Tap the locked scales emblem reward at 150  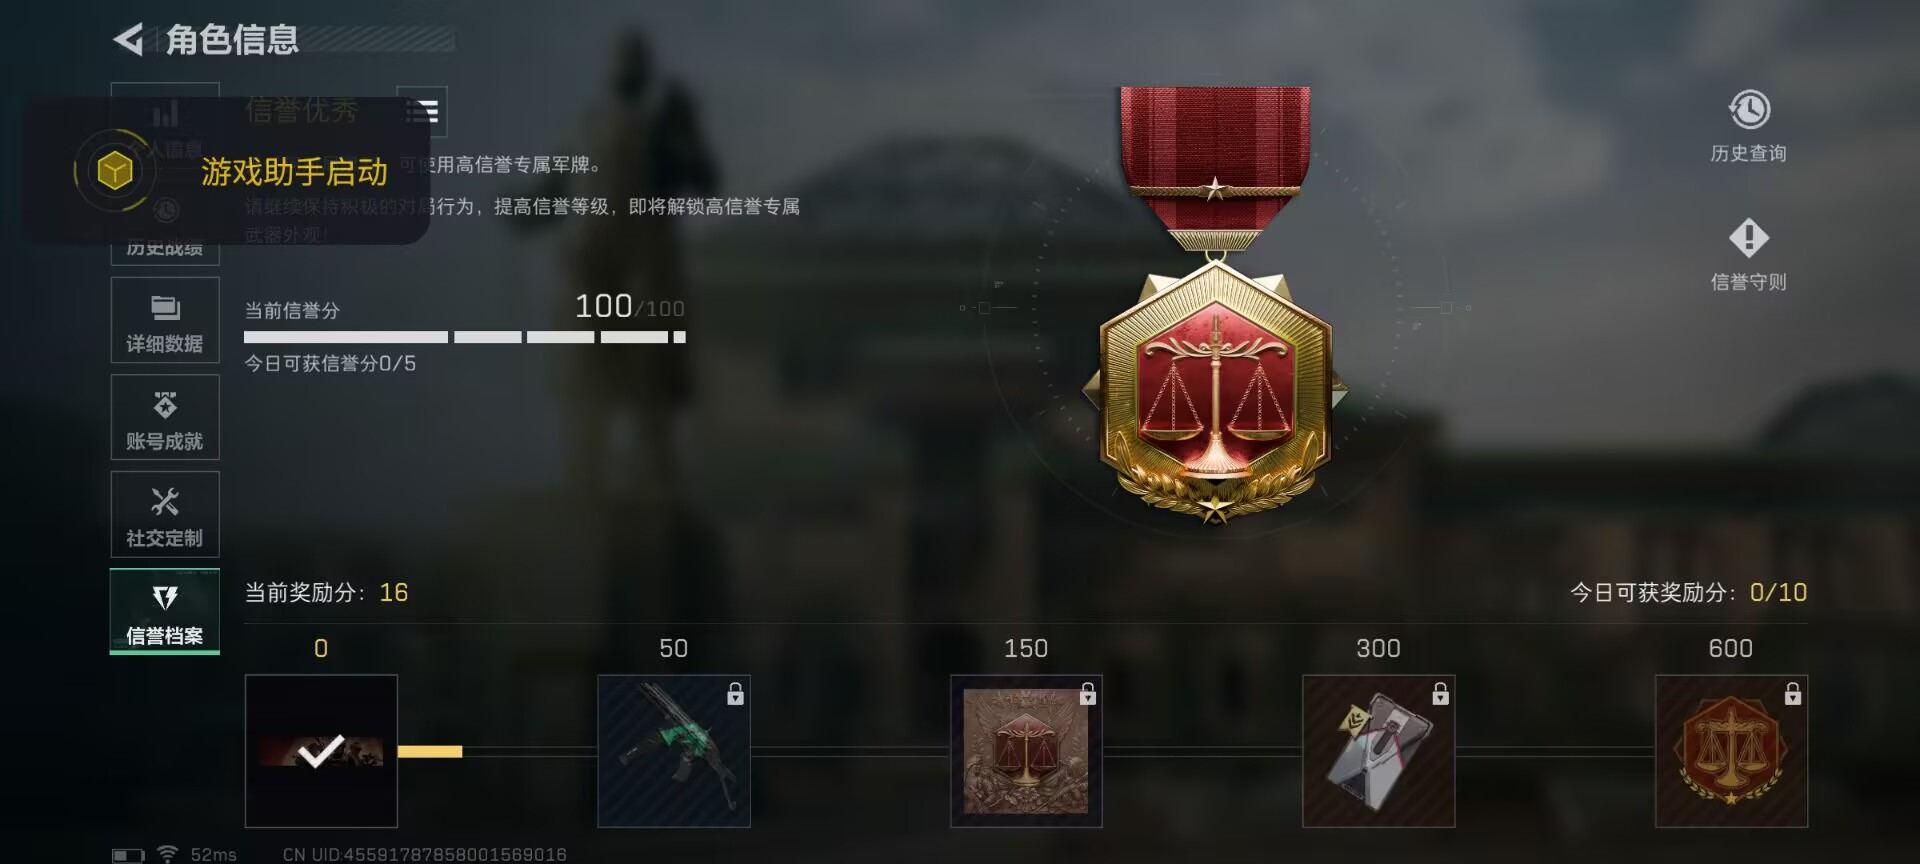click(x=1026, y=751)
